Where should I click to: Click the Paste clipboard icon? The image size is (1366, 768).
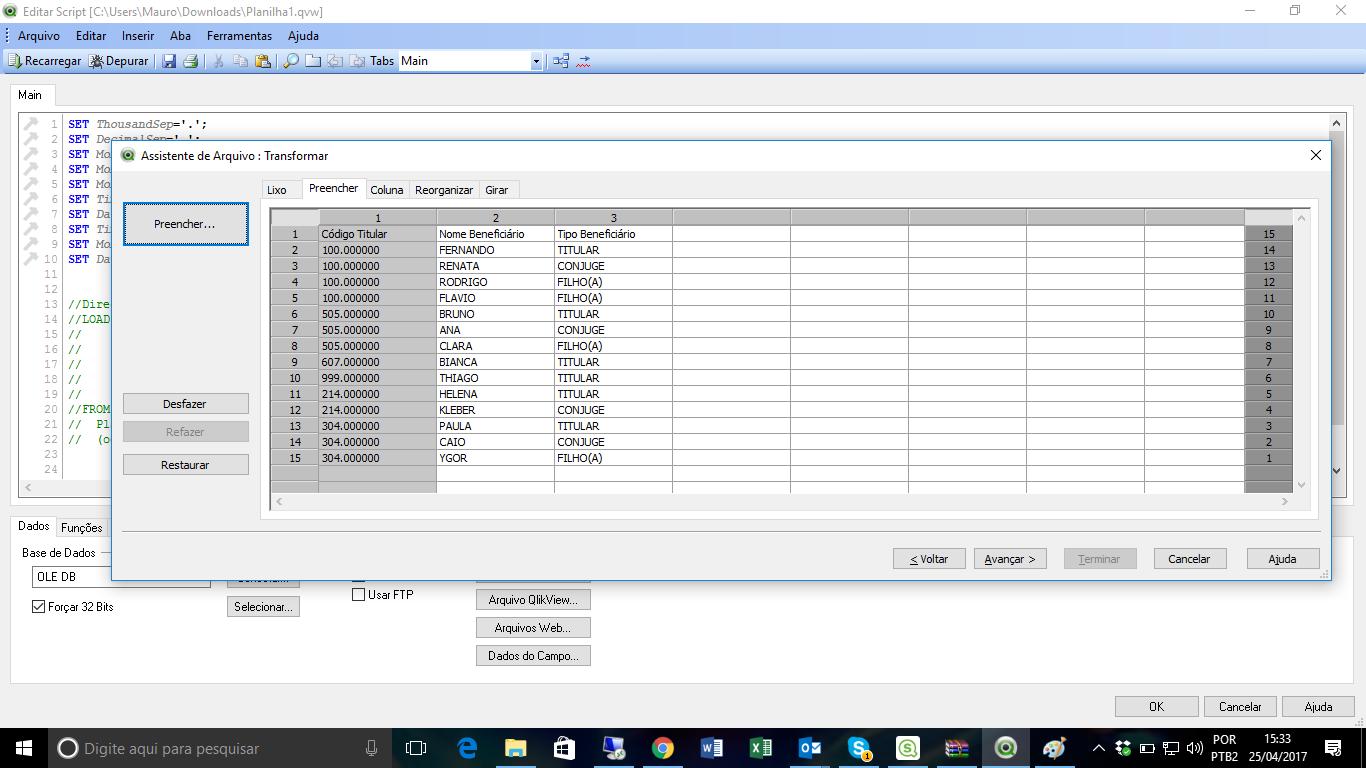263,61
